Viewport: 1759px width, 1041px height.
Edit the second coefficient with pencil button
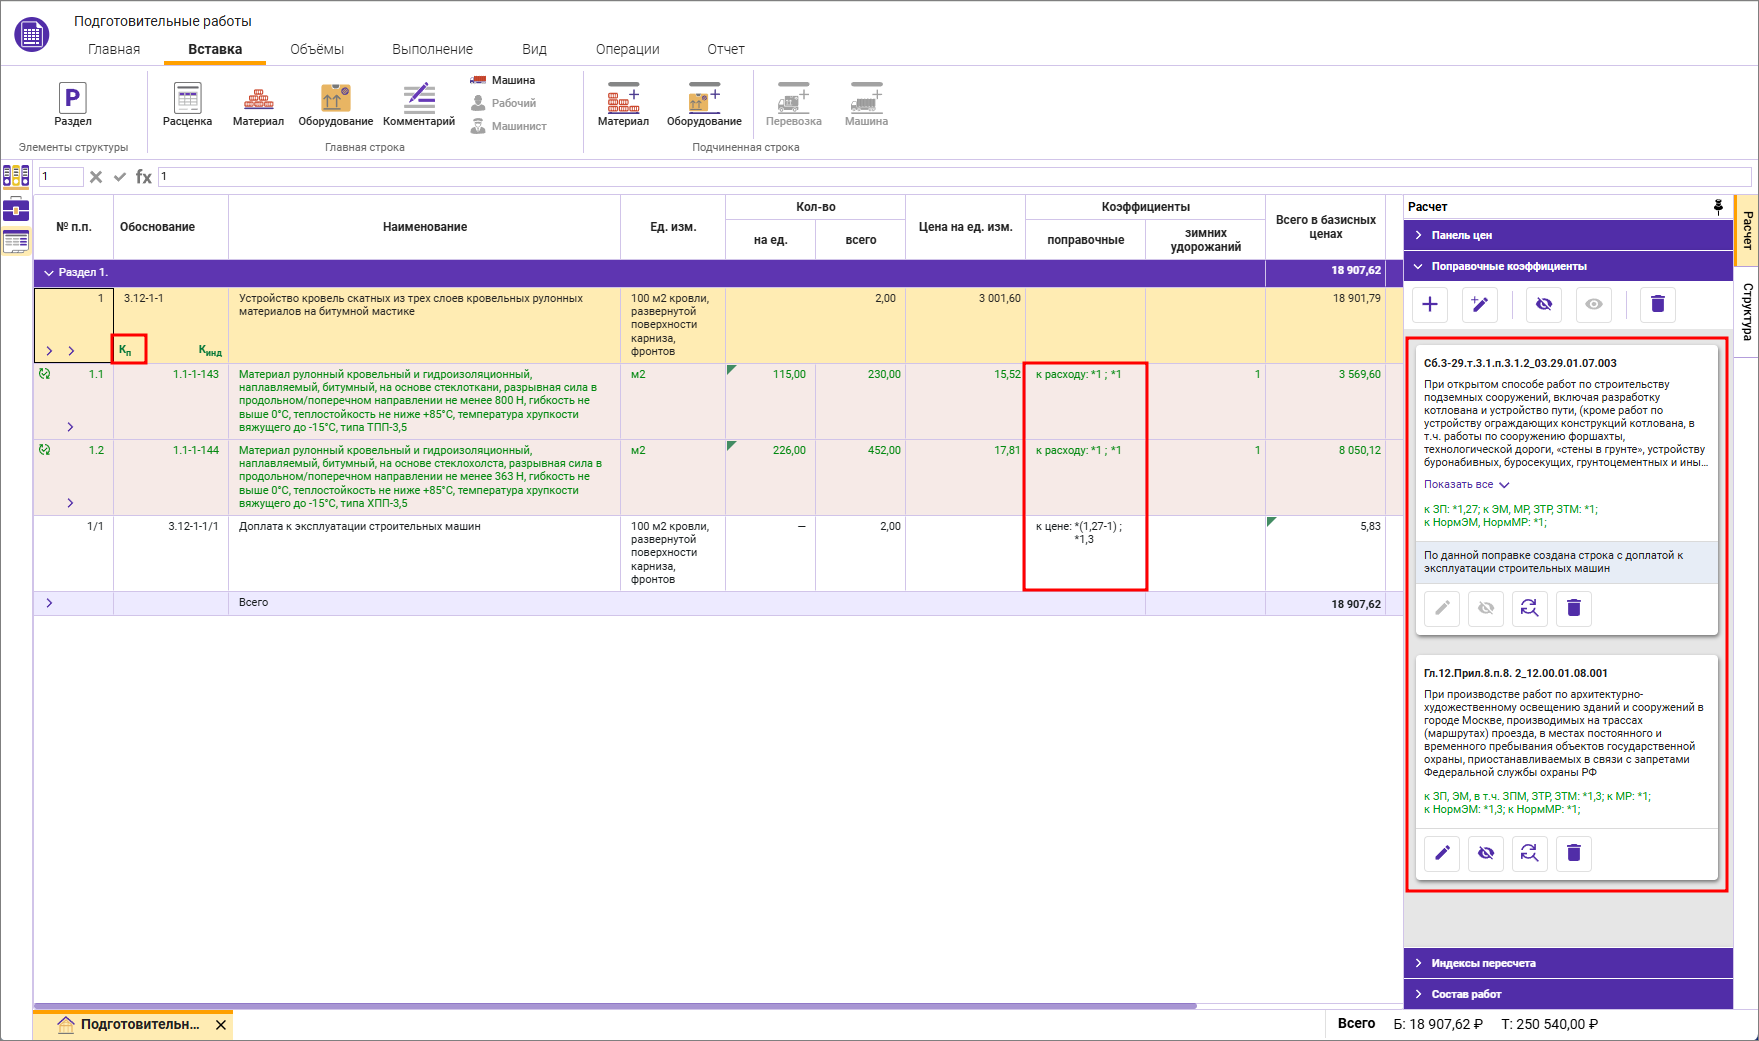click(x=1442, y=853)
